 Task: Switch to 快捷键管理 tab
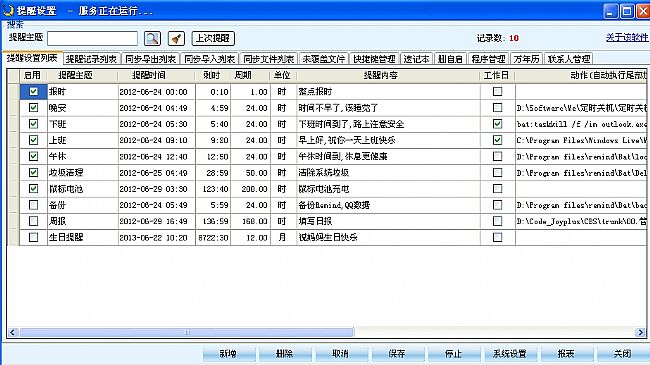coord(374,59)
